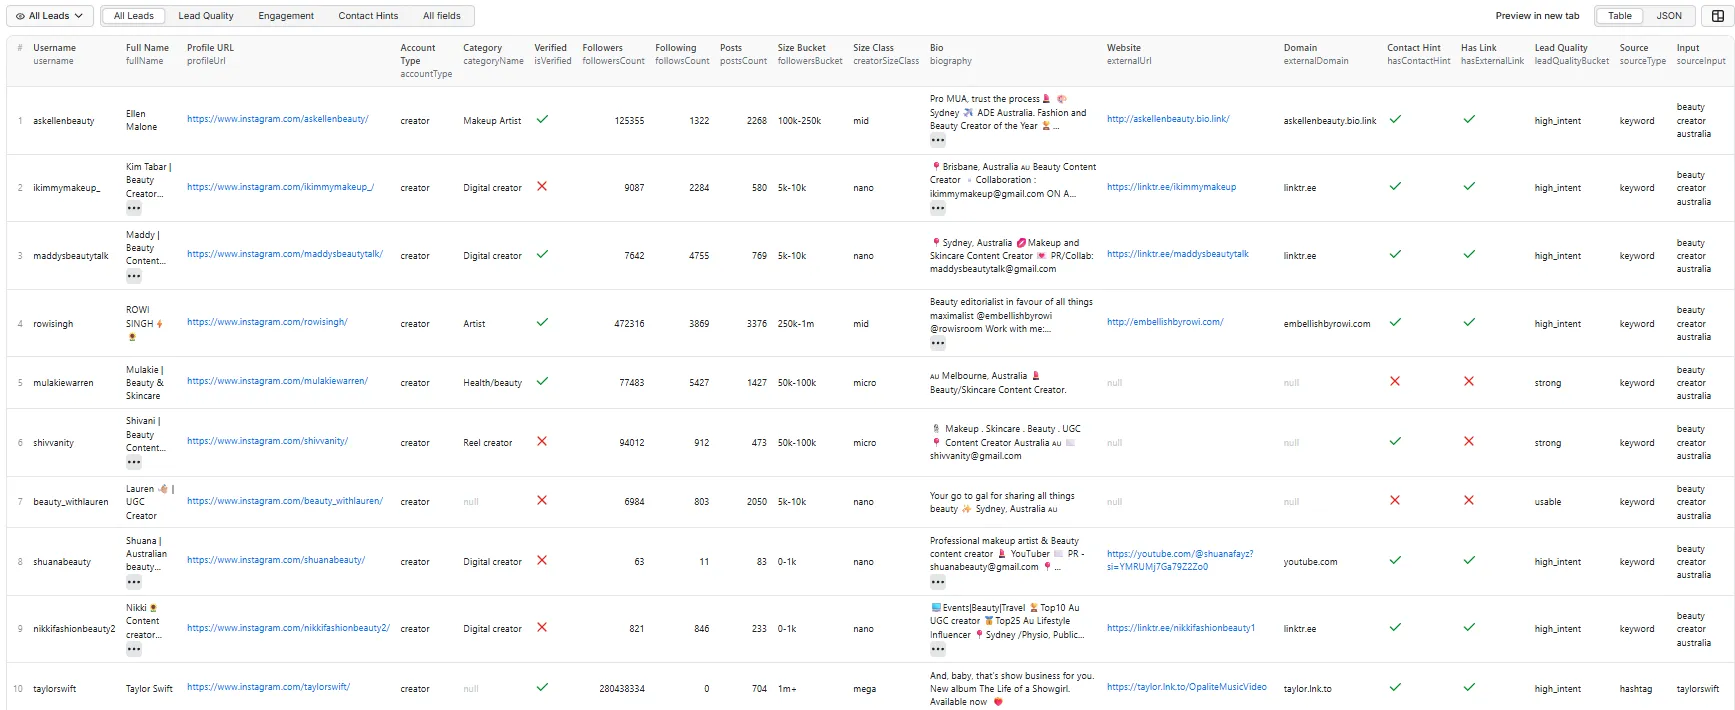Open the rowisingh Instagram profile URL
Screen dimensions: 1735x710
point(267,322)
